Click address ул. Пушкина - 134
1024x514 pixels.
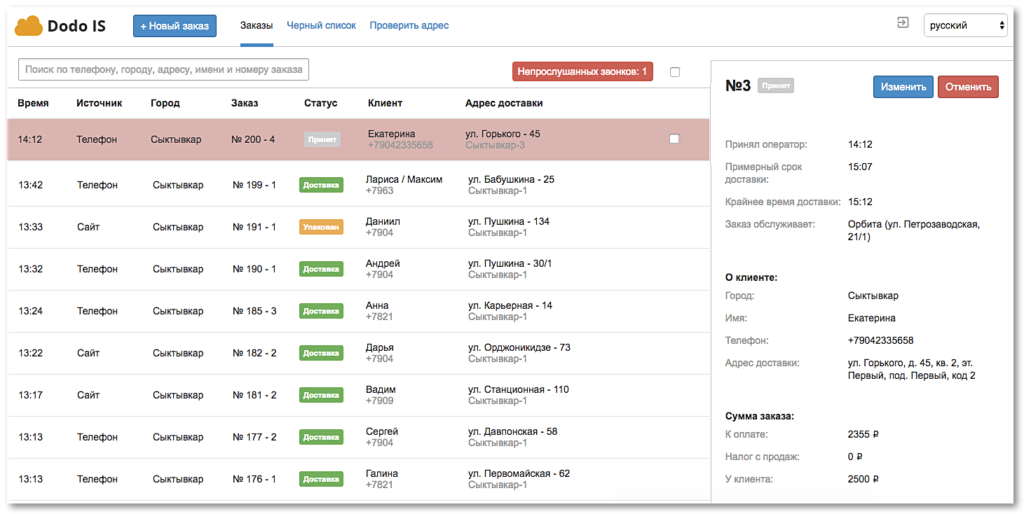pyautogui.click(x=509, y=221)
